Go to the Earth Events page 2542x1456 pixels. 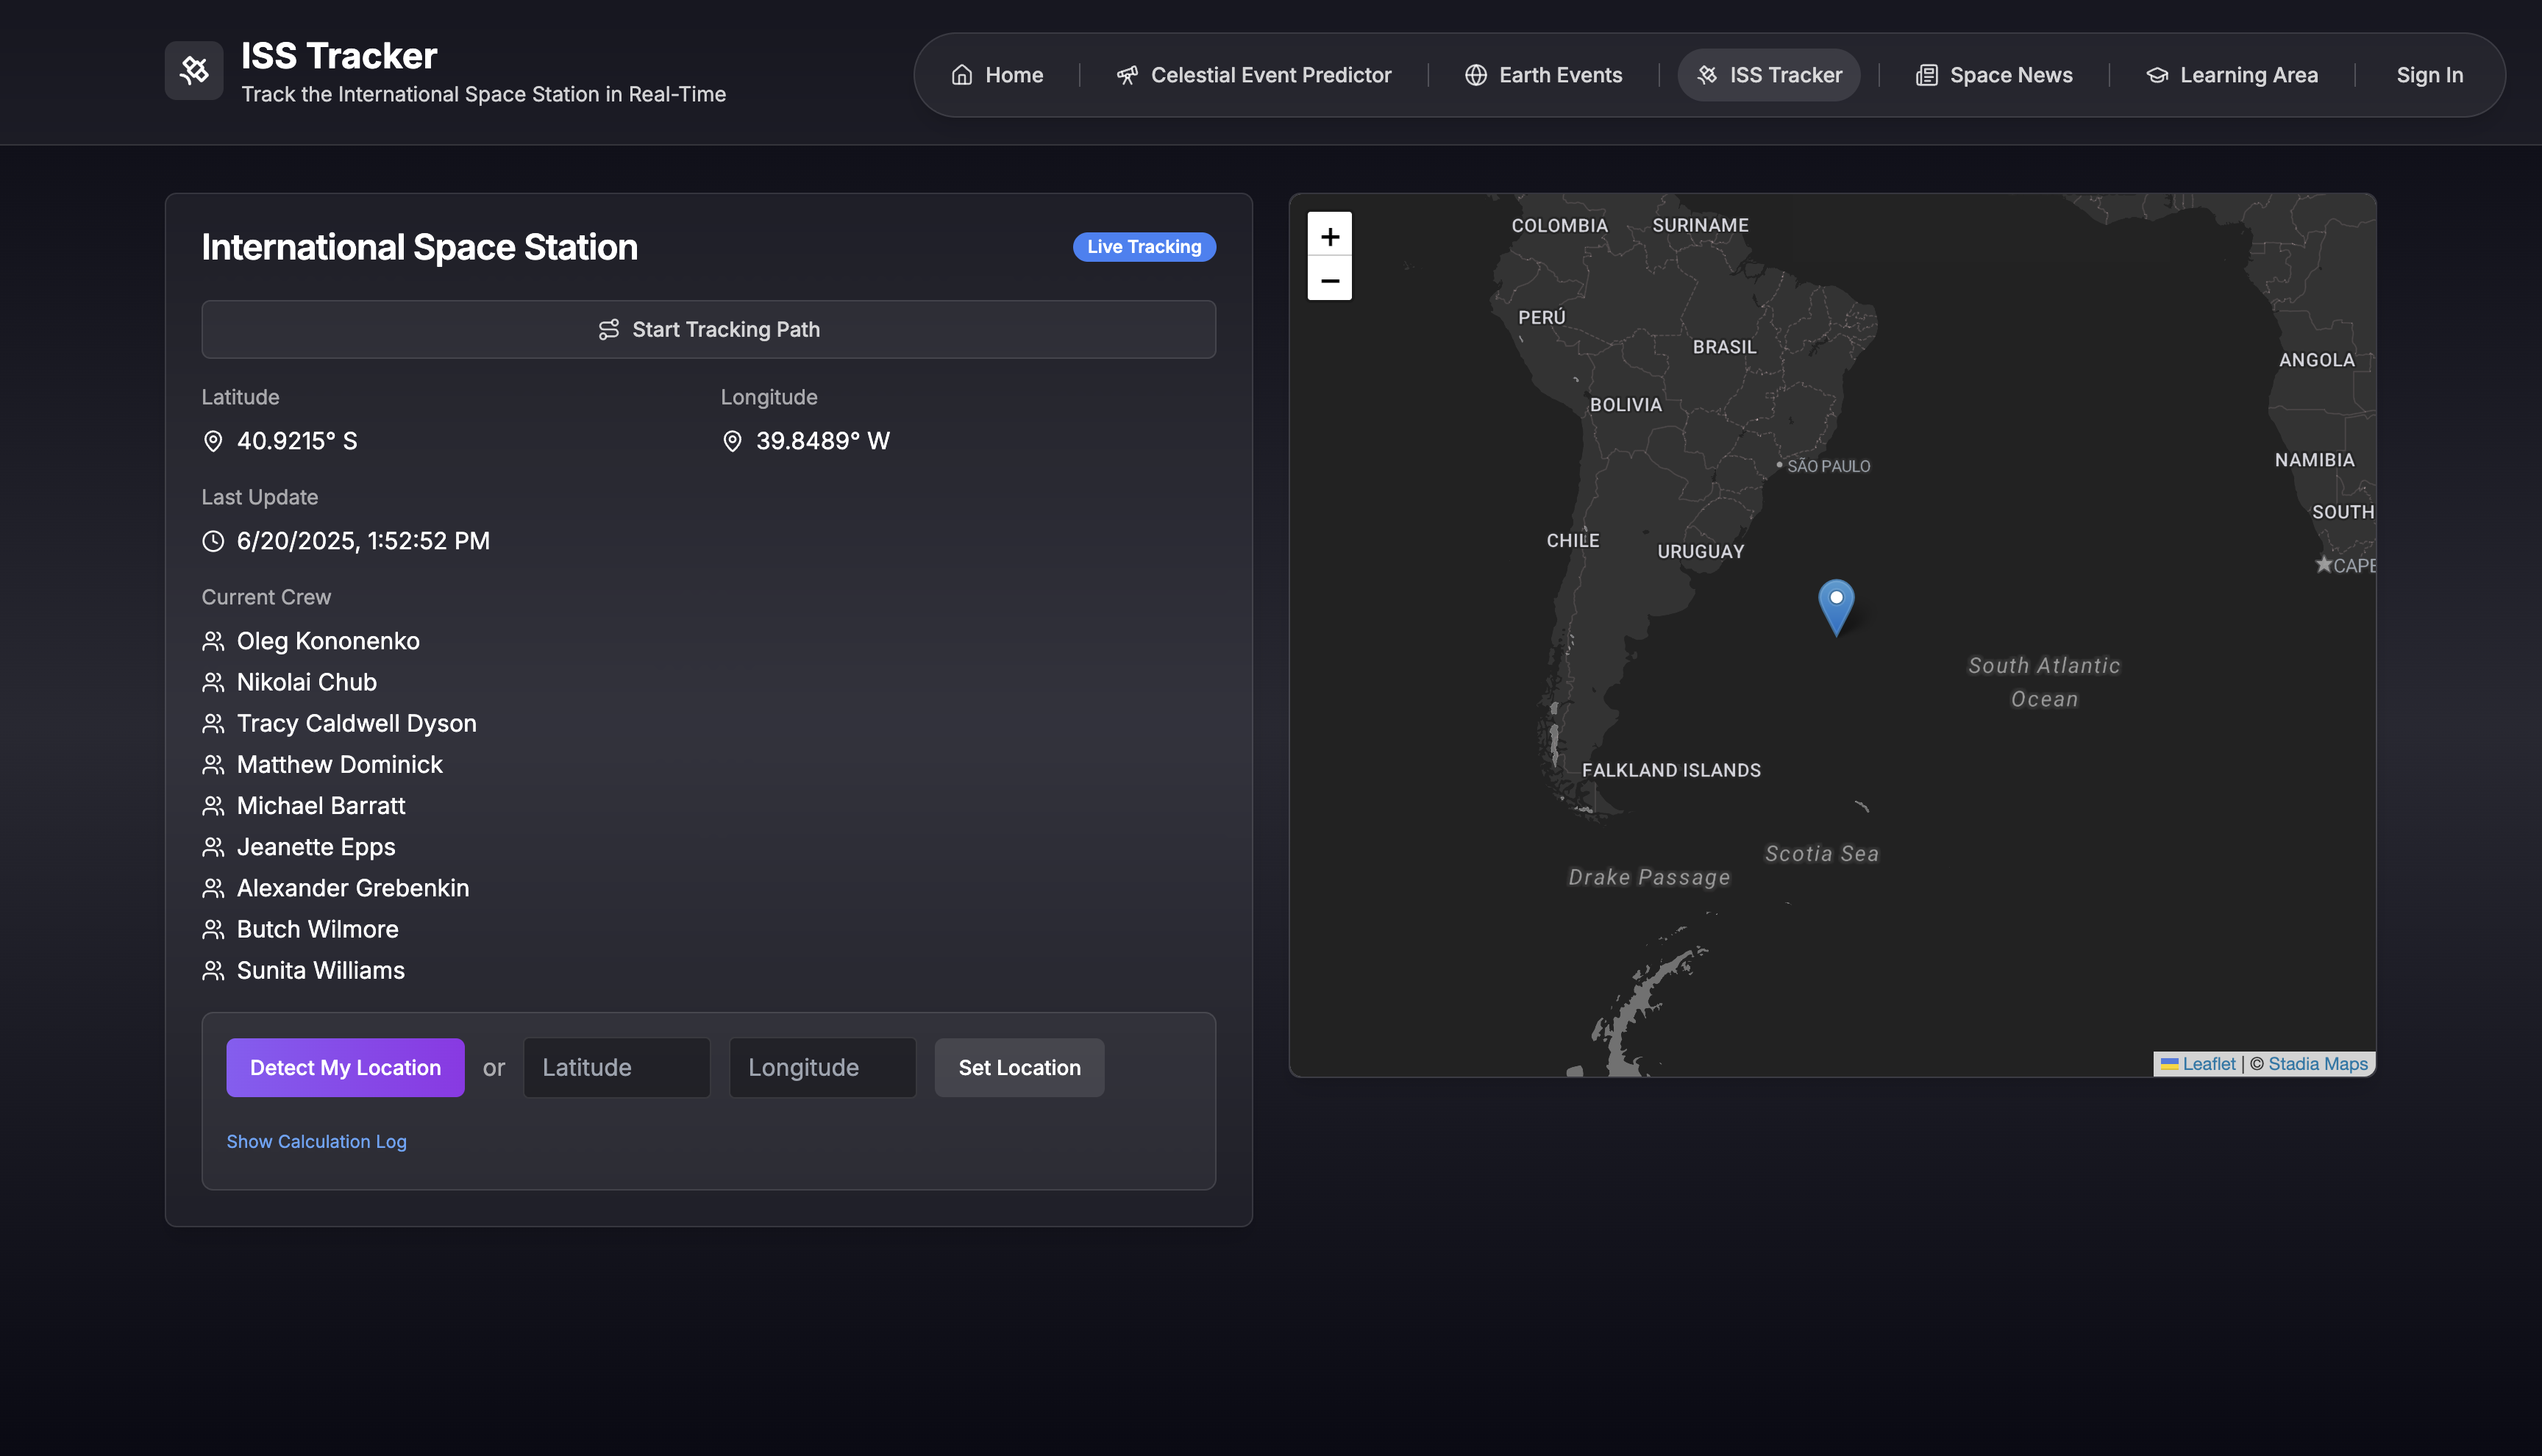1543,75
